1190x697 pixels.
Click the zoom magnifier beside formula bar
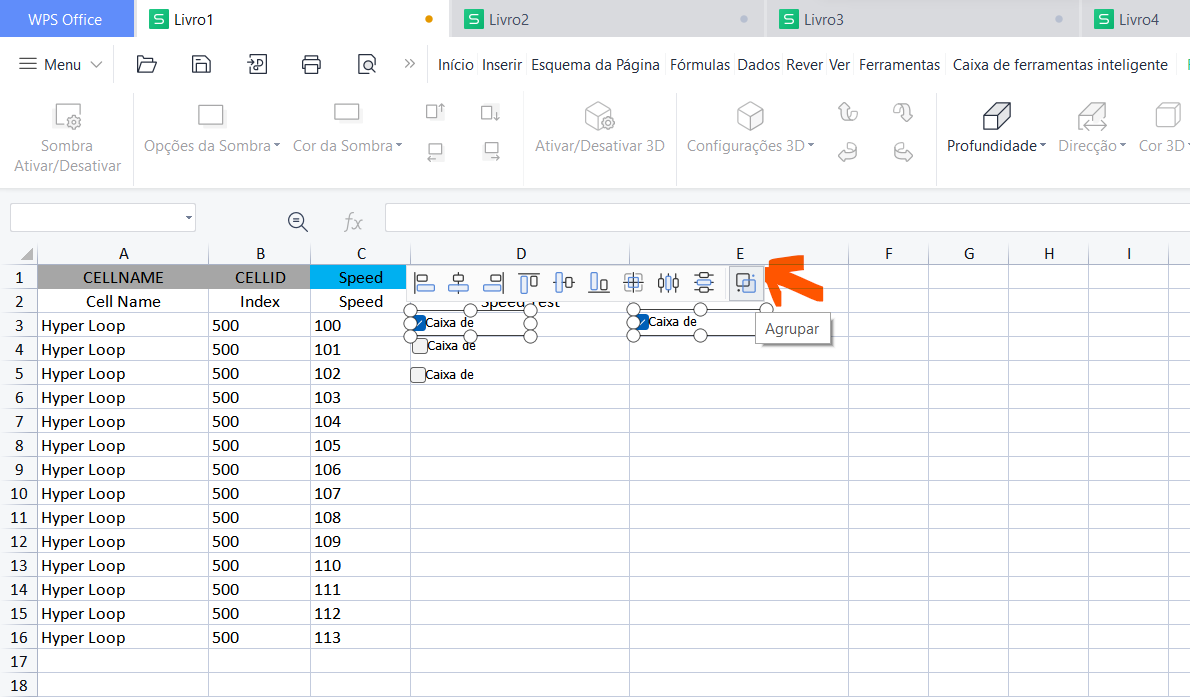297,222
